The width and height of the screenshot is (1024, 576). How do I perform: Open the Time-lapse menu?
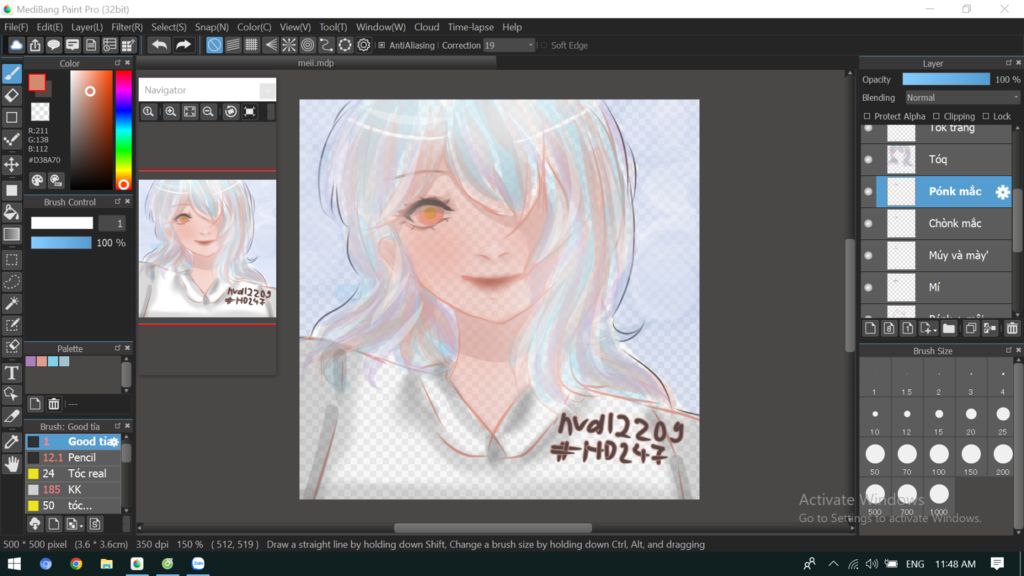point(470,27)
